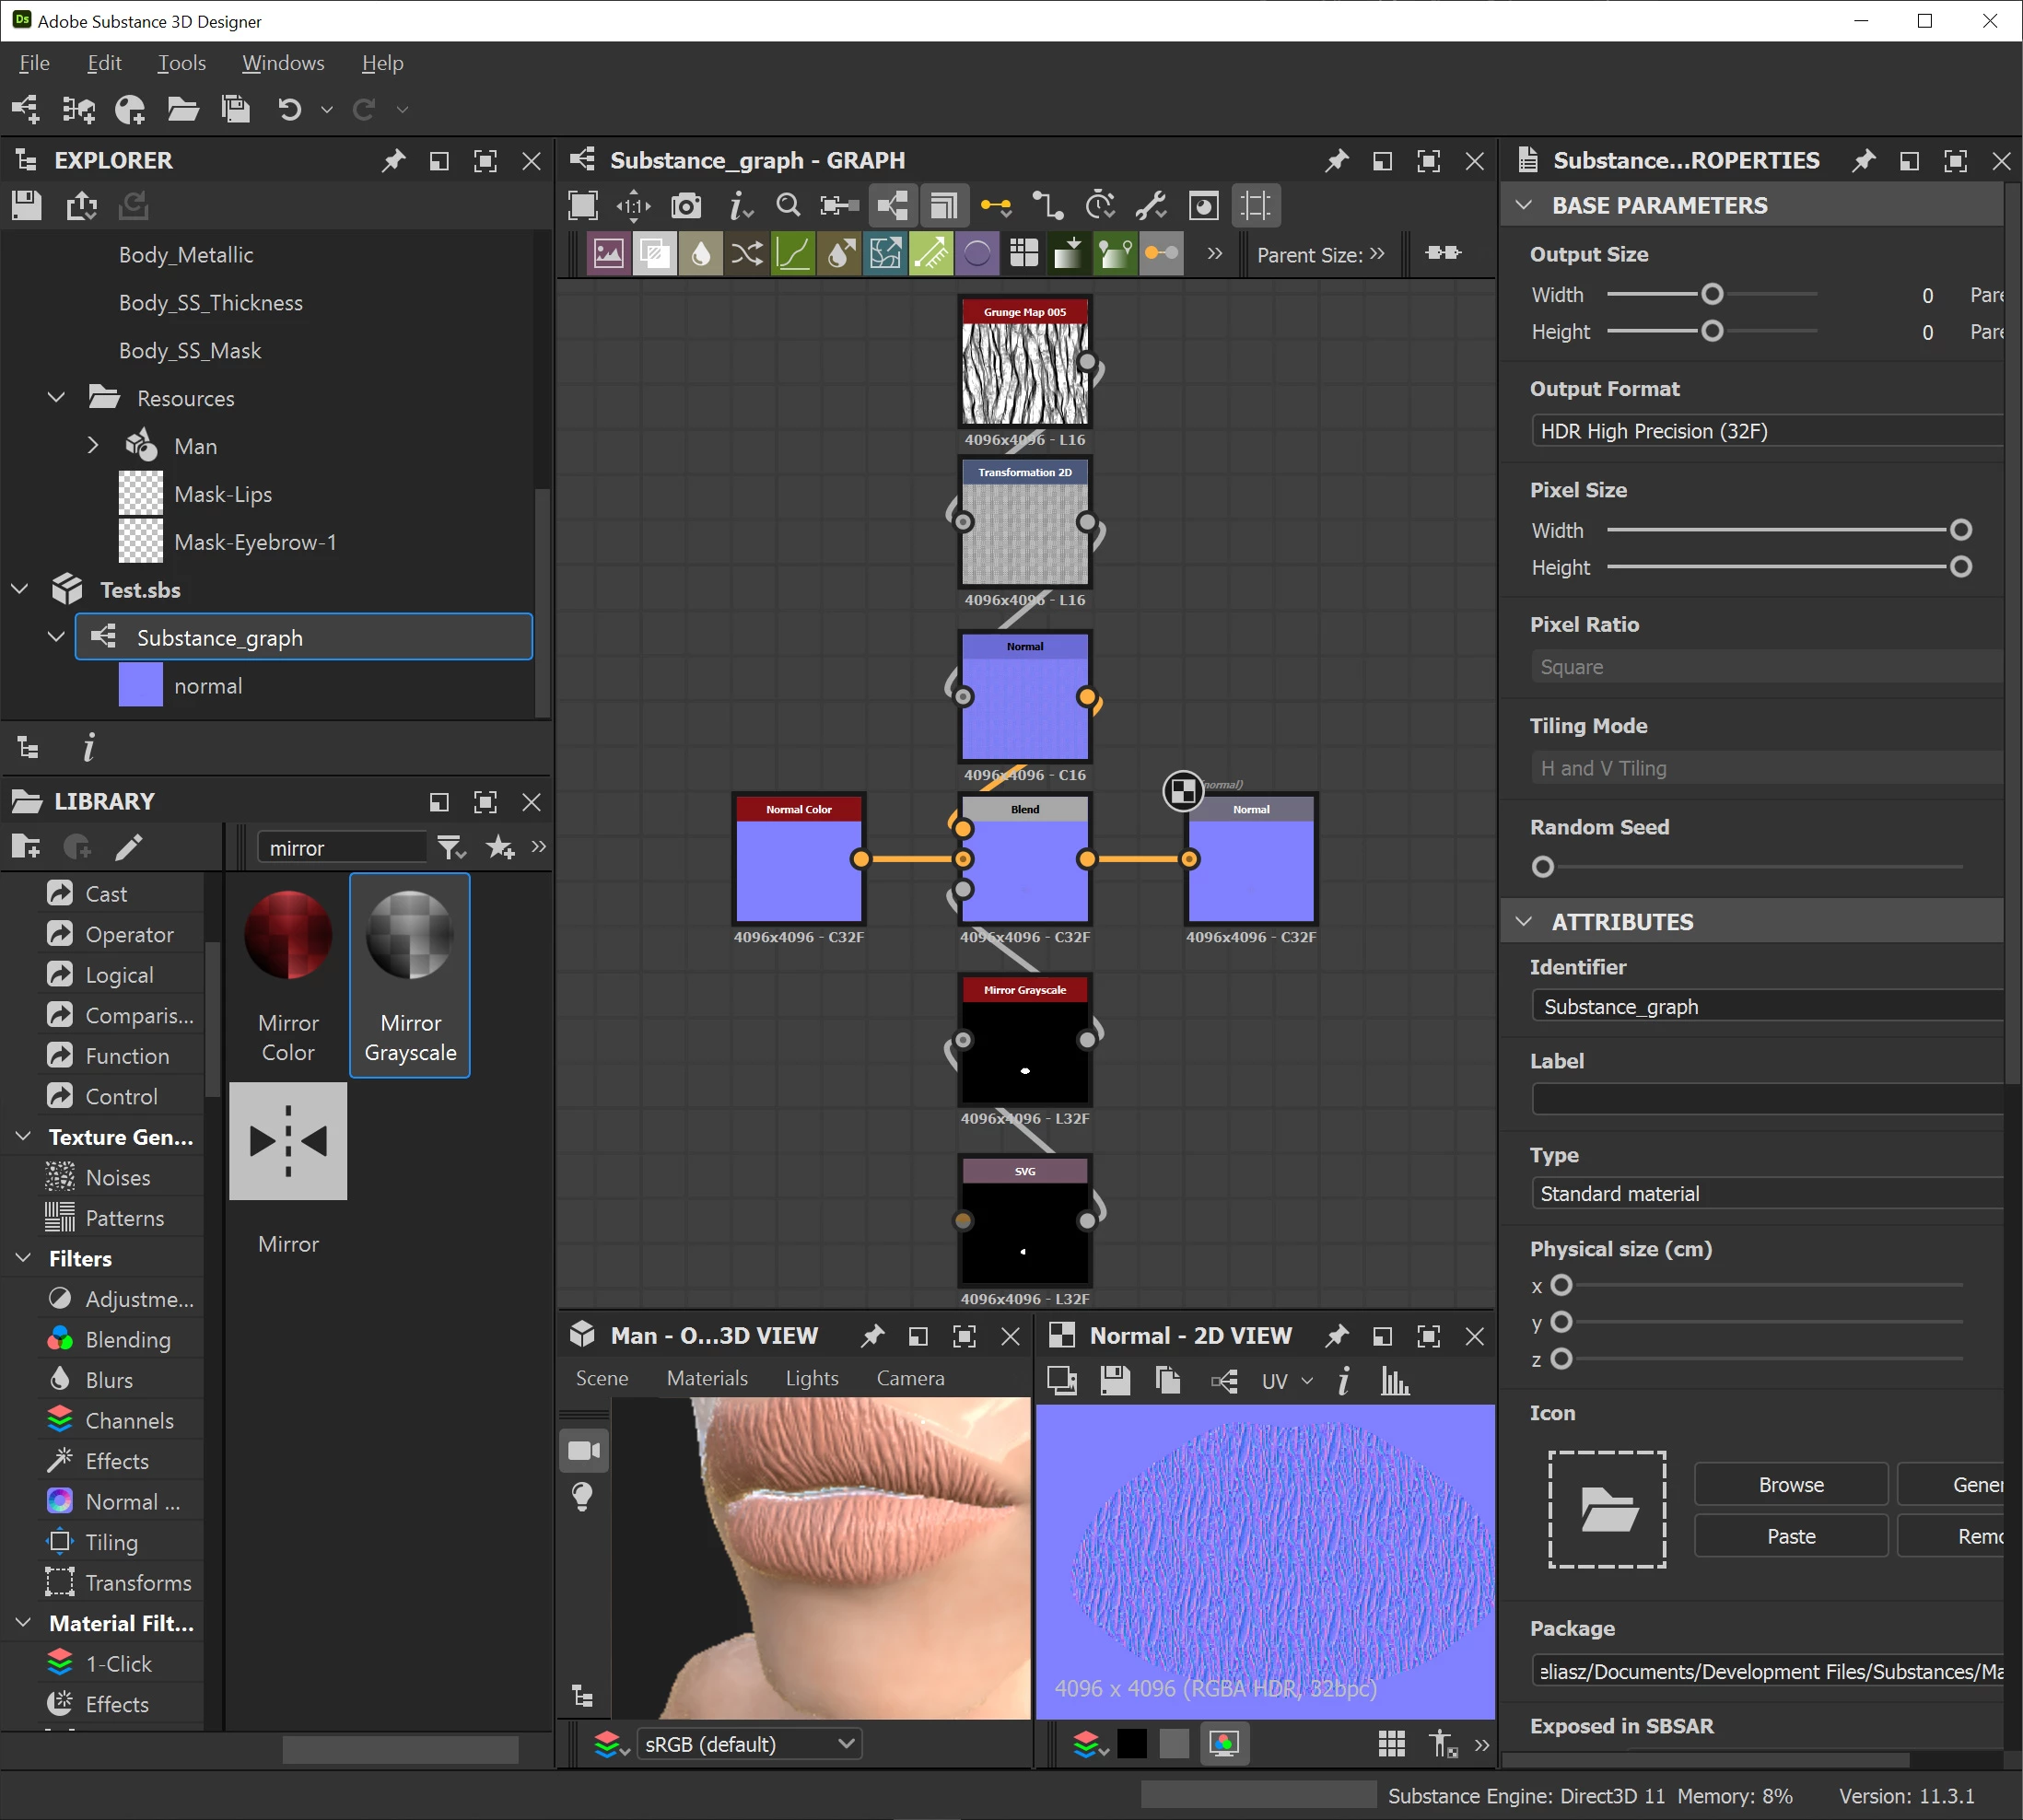2023x1820 pixels.
Task: Click the Bitmap node icon
Action: (608, 254)
